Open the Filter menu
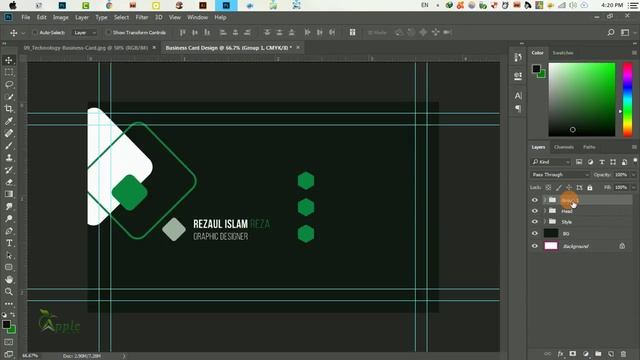This screenshot has width=640, height=360. point(142,17)
